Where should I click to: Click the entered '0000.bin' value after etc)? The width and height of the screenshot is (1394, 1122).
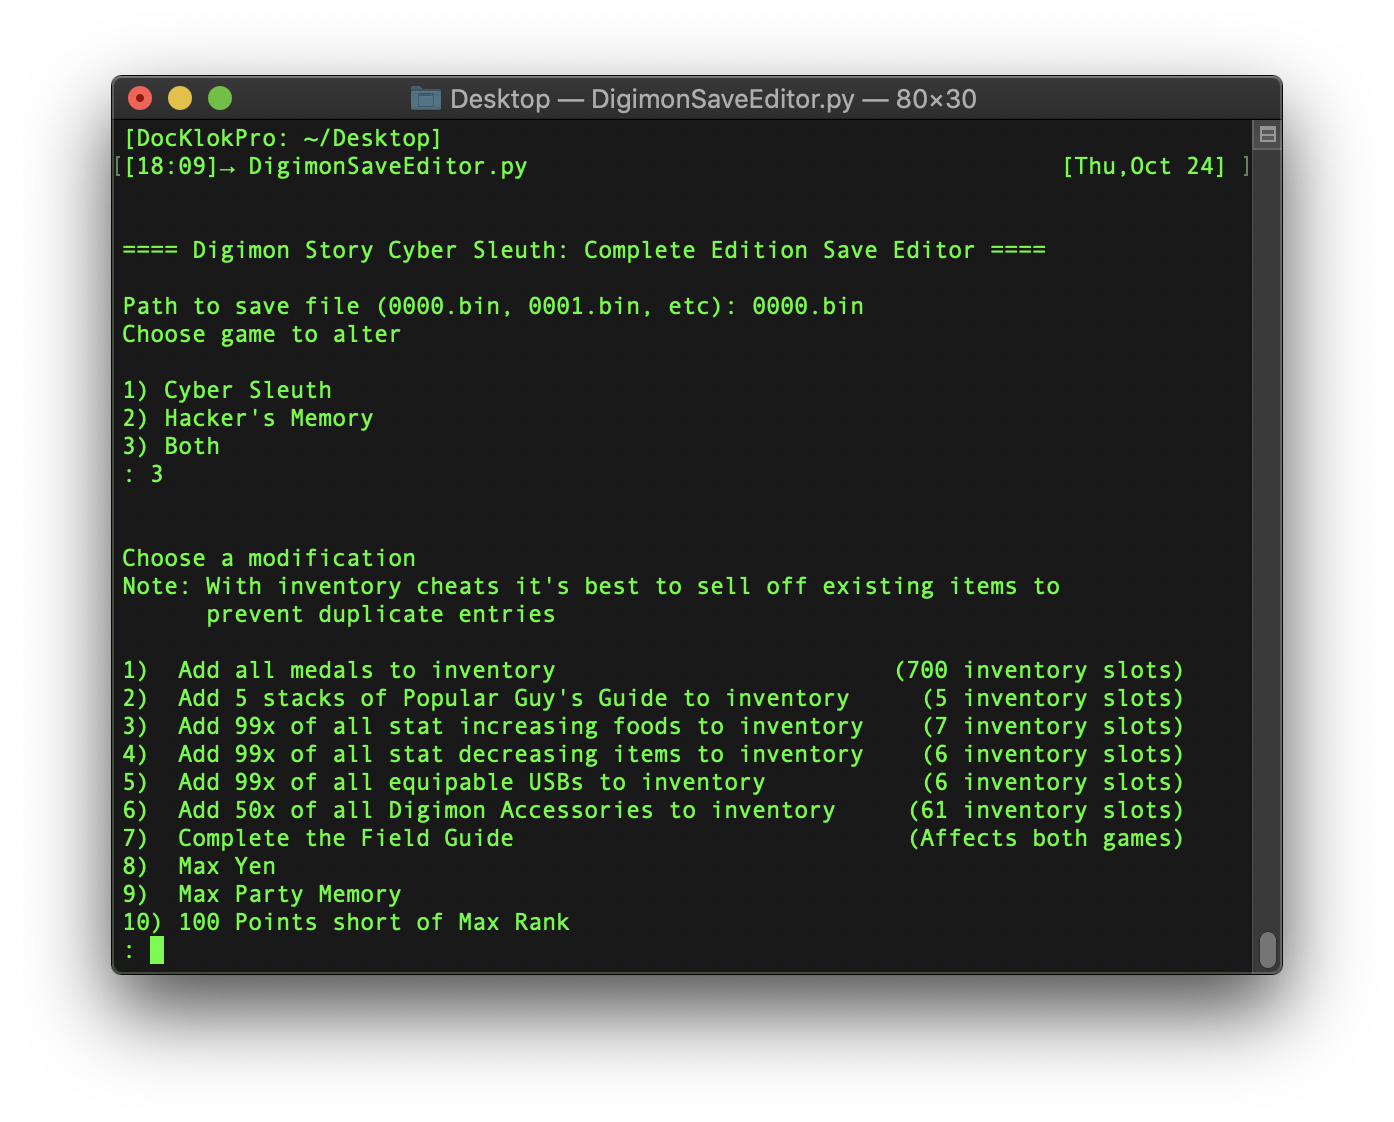point(808,306)
